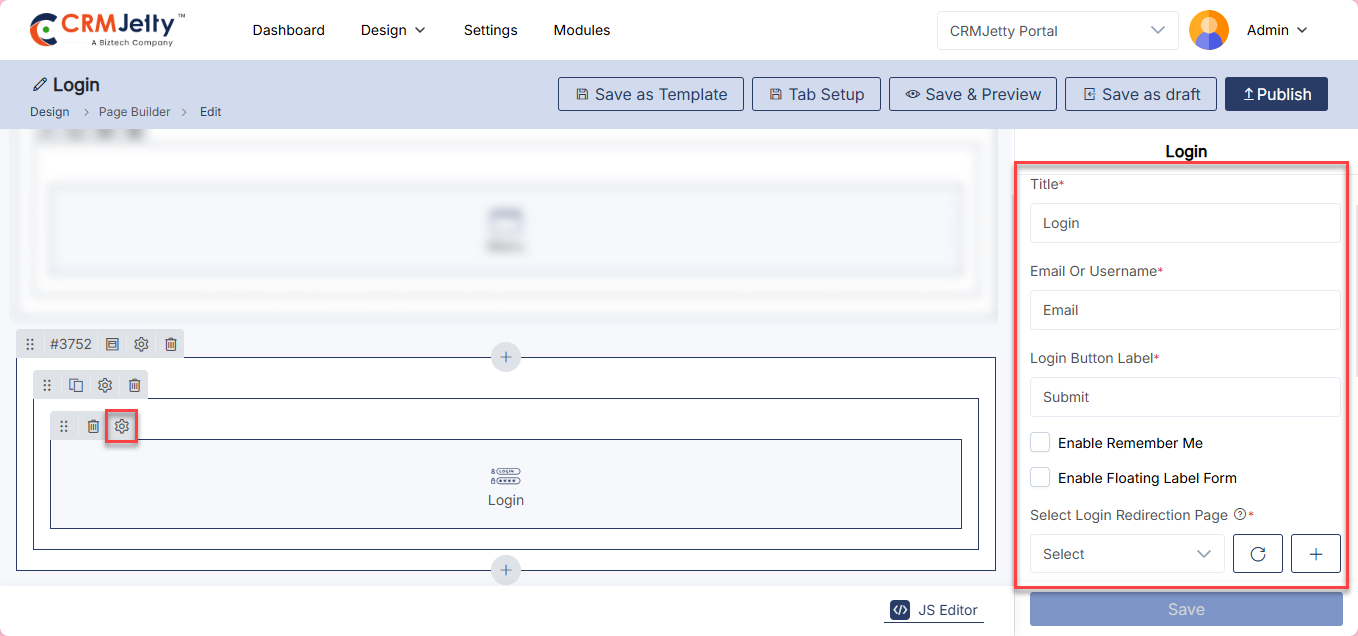Click the Publish button
The image size is (1358, 636).
pyautogui.click(x=1276, y=94)
